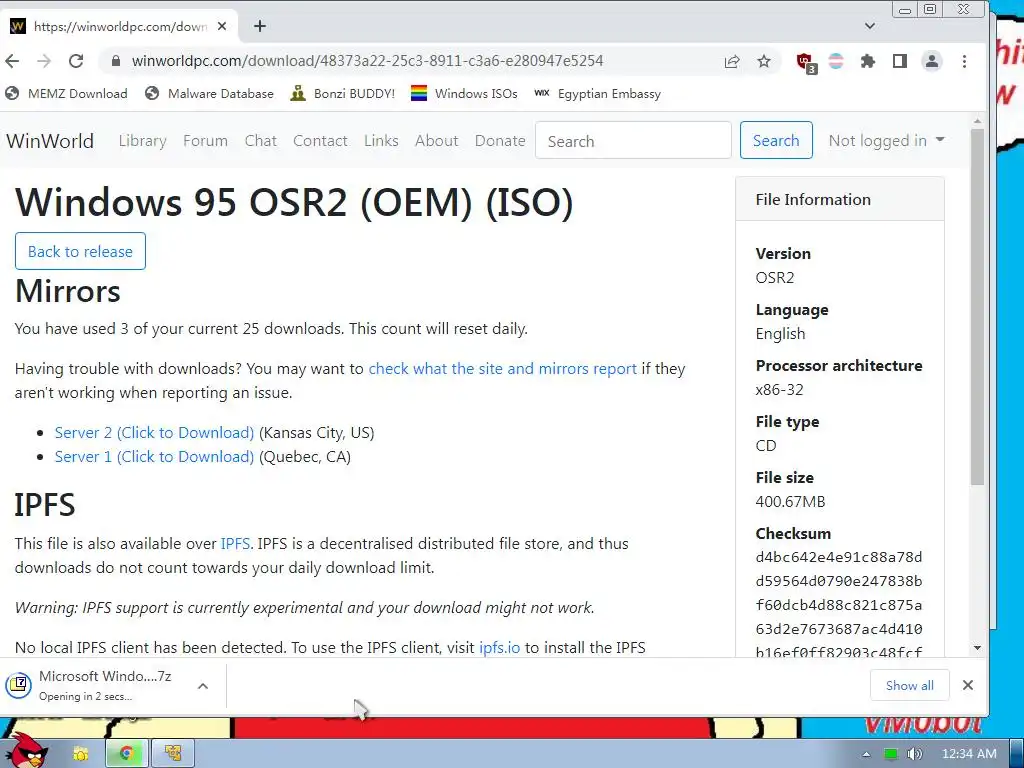Download from Server 1 Quebec

(154, 456)
